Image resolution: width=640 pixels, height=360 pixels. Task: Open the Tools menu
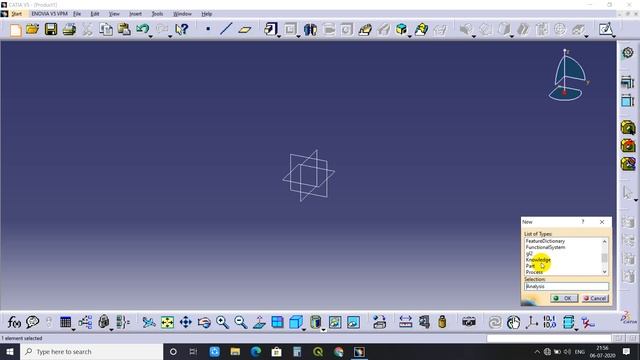click(157, 14)
